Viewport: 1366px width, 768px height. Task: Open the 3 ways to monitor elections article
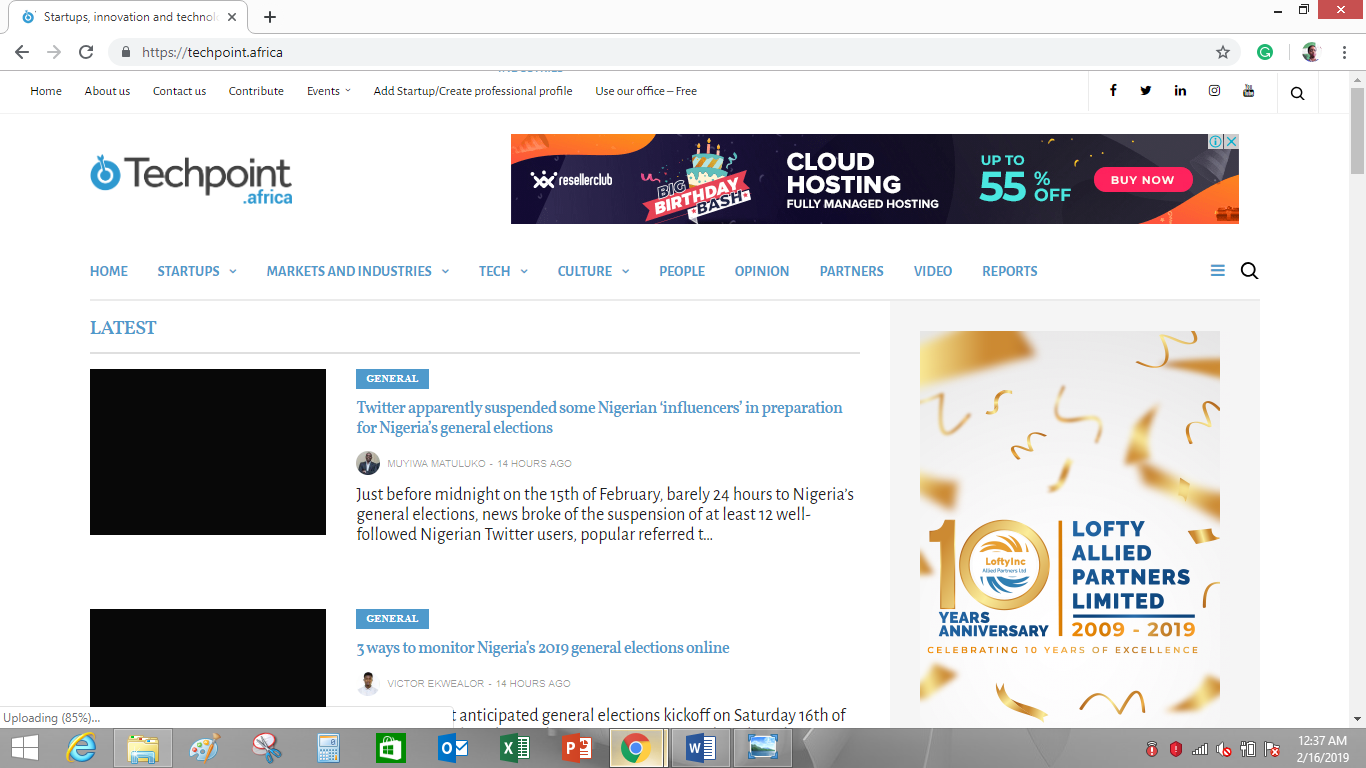click(543, 648)
